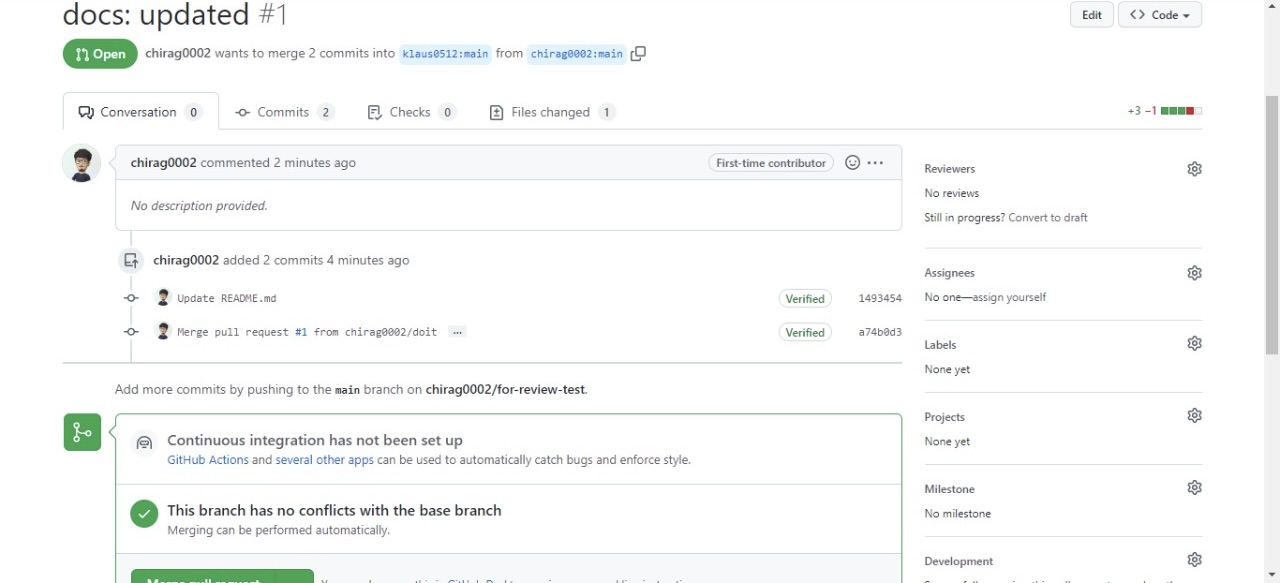Open chirag0002 link in added commits line
Viewport: 1280px width, 583px height.
pyautogui.click(x=186, y=260)
